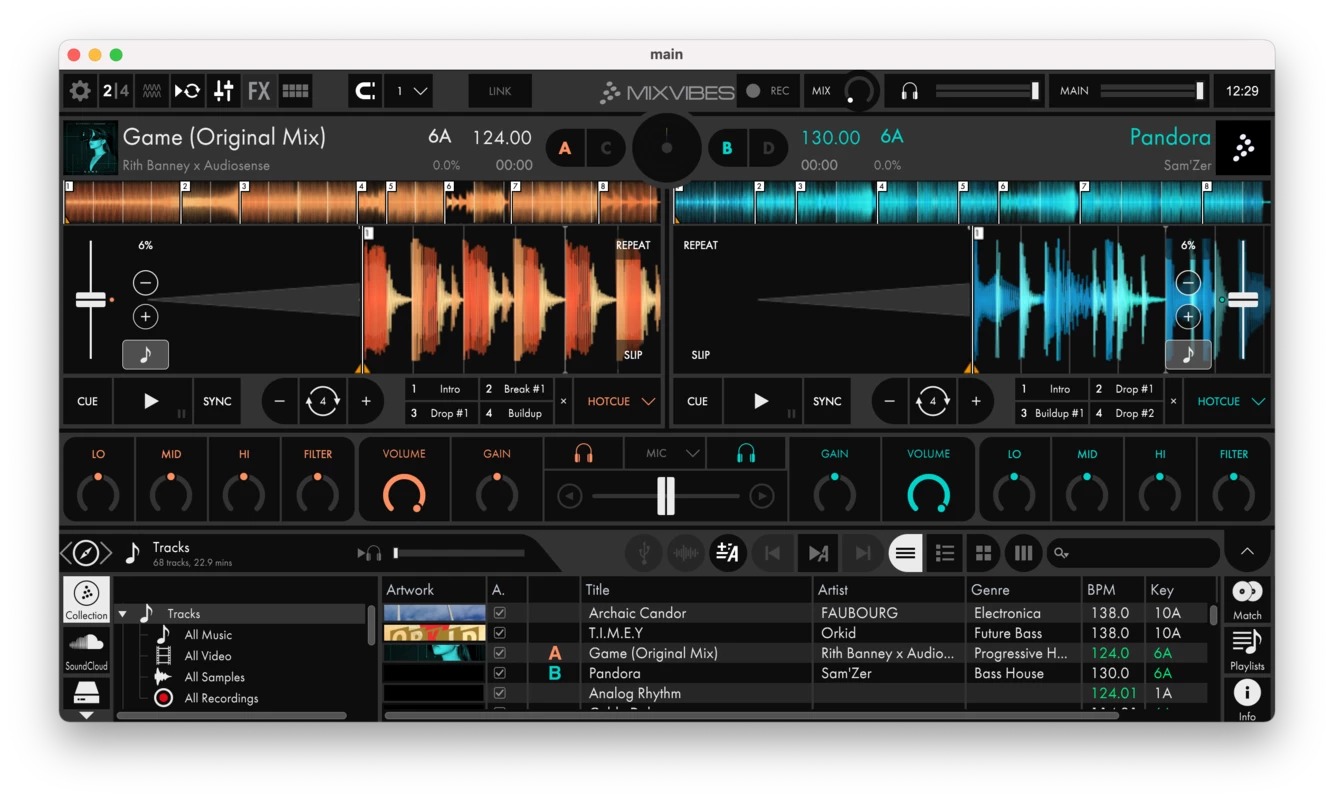Toggle the LINK button
The image size is (1334, 800).
[x=500, y=91]
